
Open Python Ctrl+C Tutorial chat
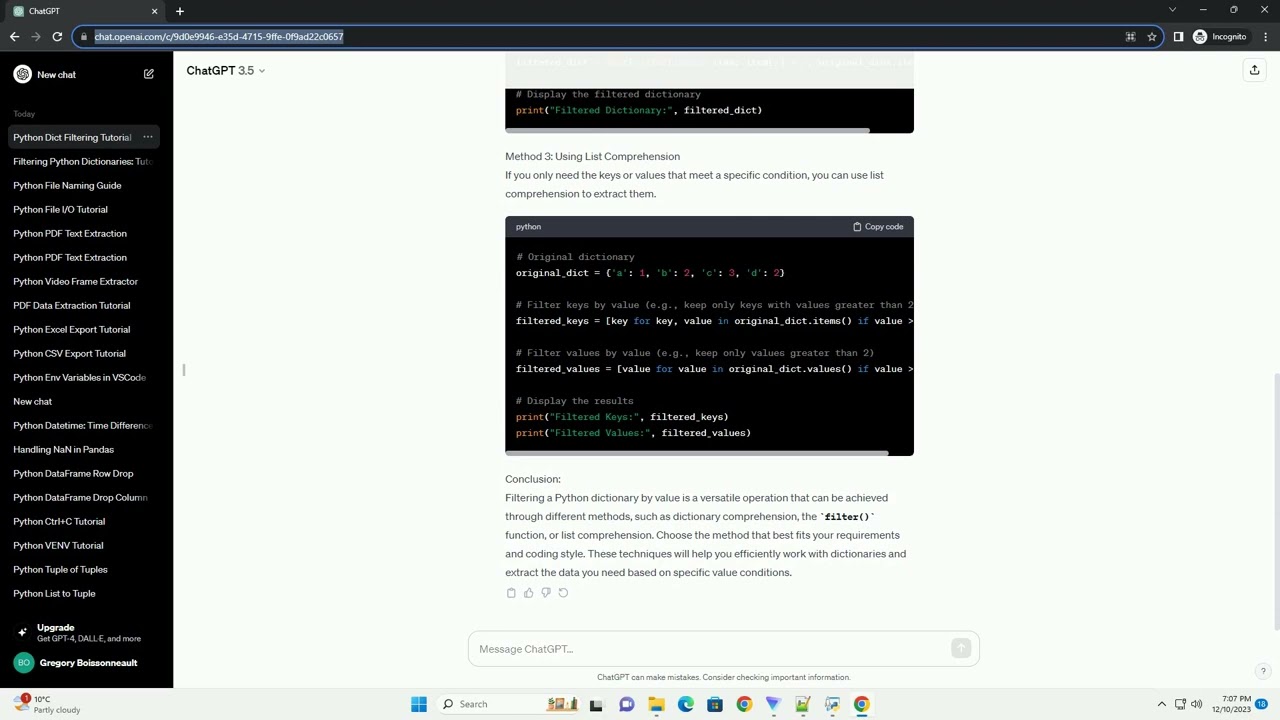84,521
